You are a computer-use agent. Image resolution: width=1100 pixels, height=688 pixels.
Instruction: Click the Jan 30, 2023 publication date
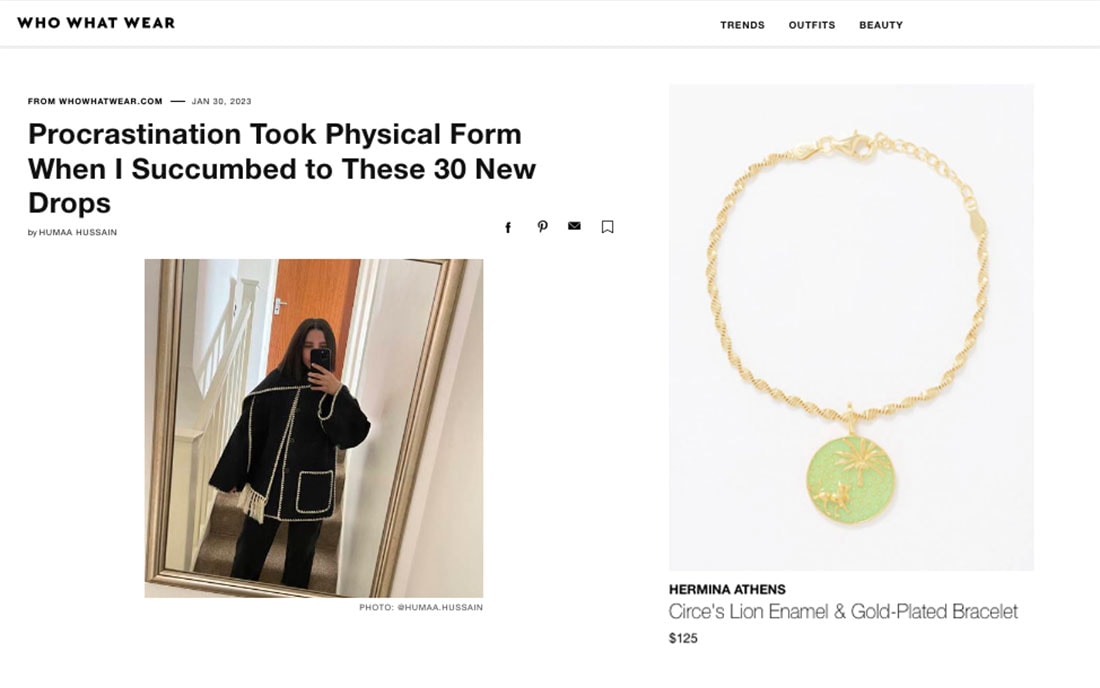tap(221, 101)
